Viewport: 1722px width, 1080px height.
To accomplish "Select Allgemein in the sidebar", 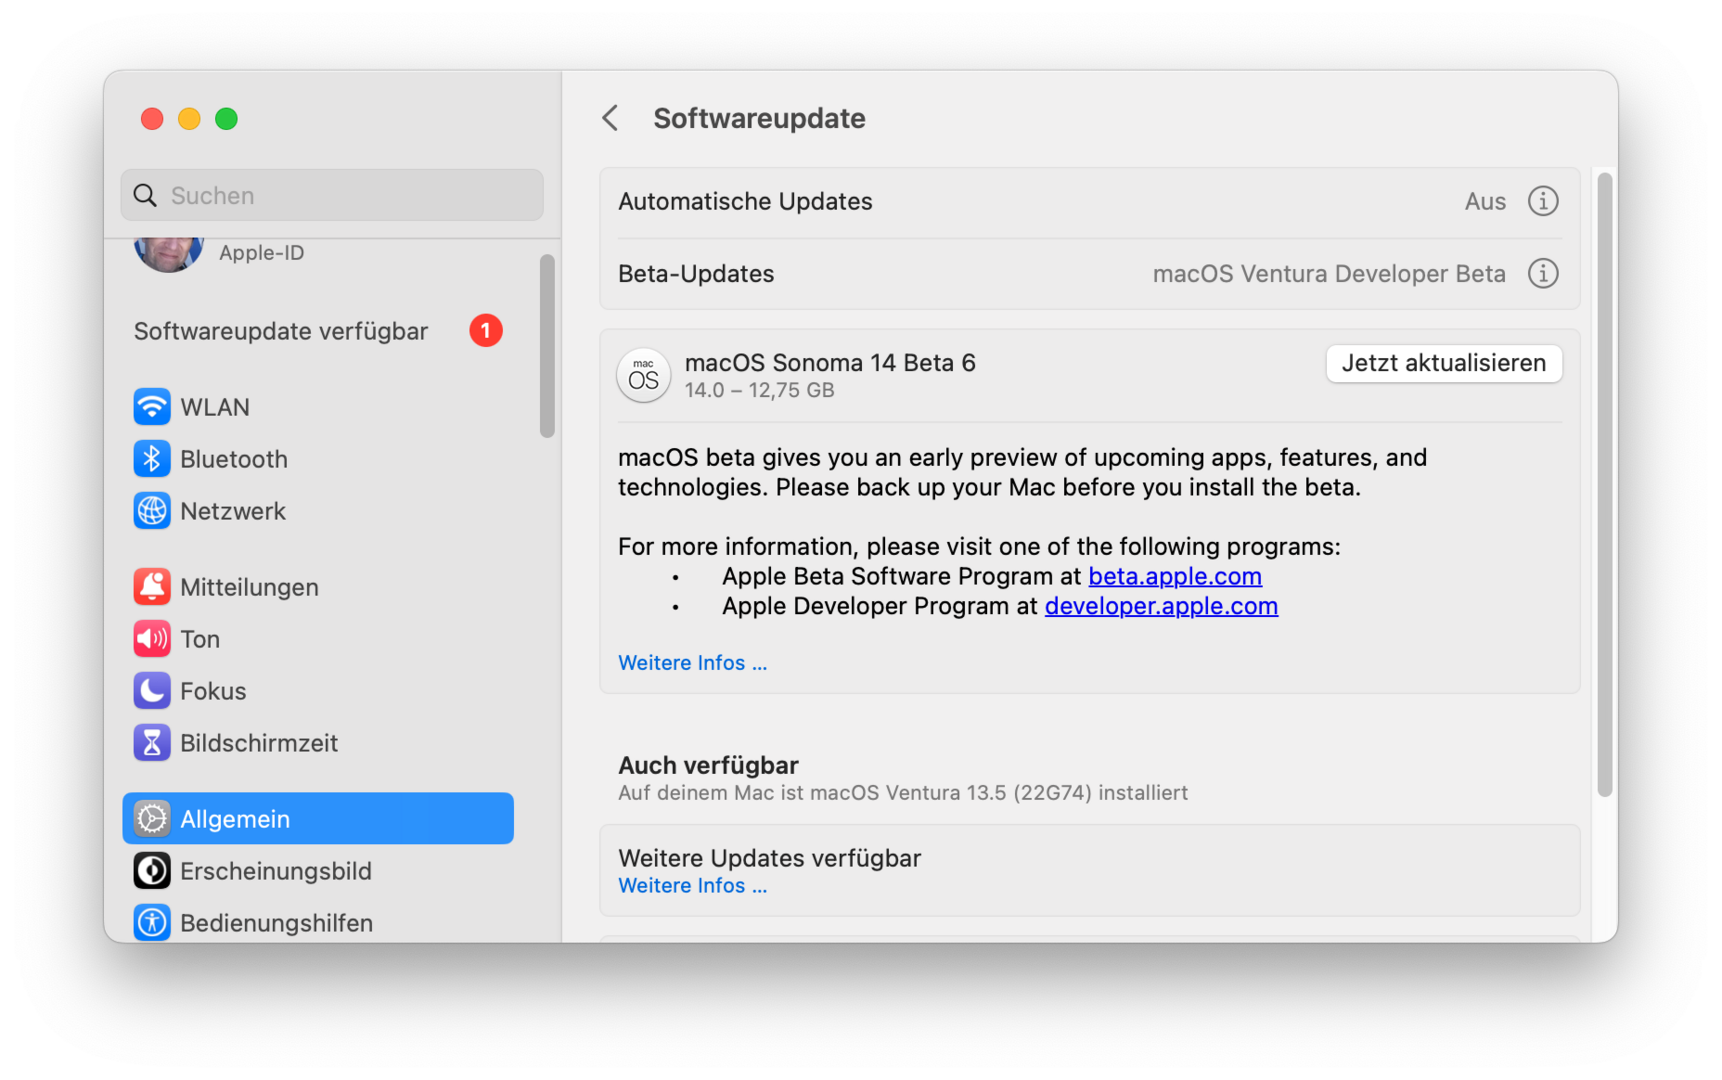I will pos(318,819).
